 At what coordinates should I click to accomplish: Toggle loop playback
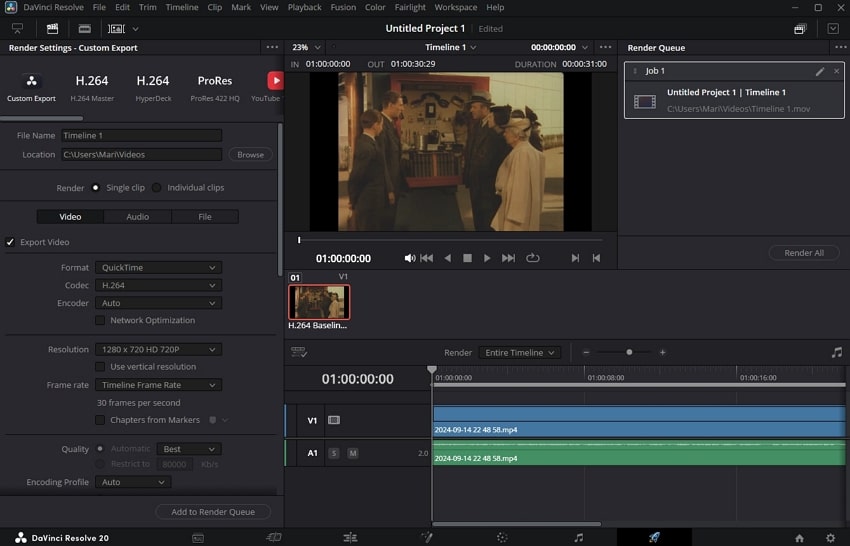(x=533, y=258)
